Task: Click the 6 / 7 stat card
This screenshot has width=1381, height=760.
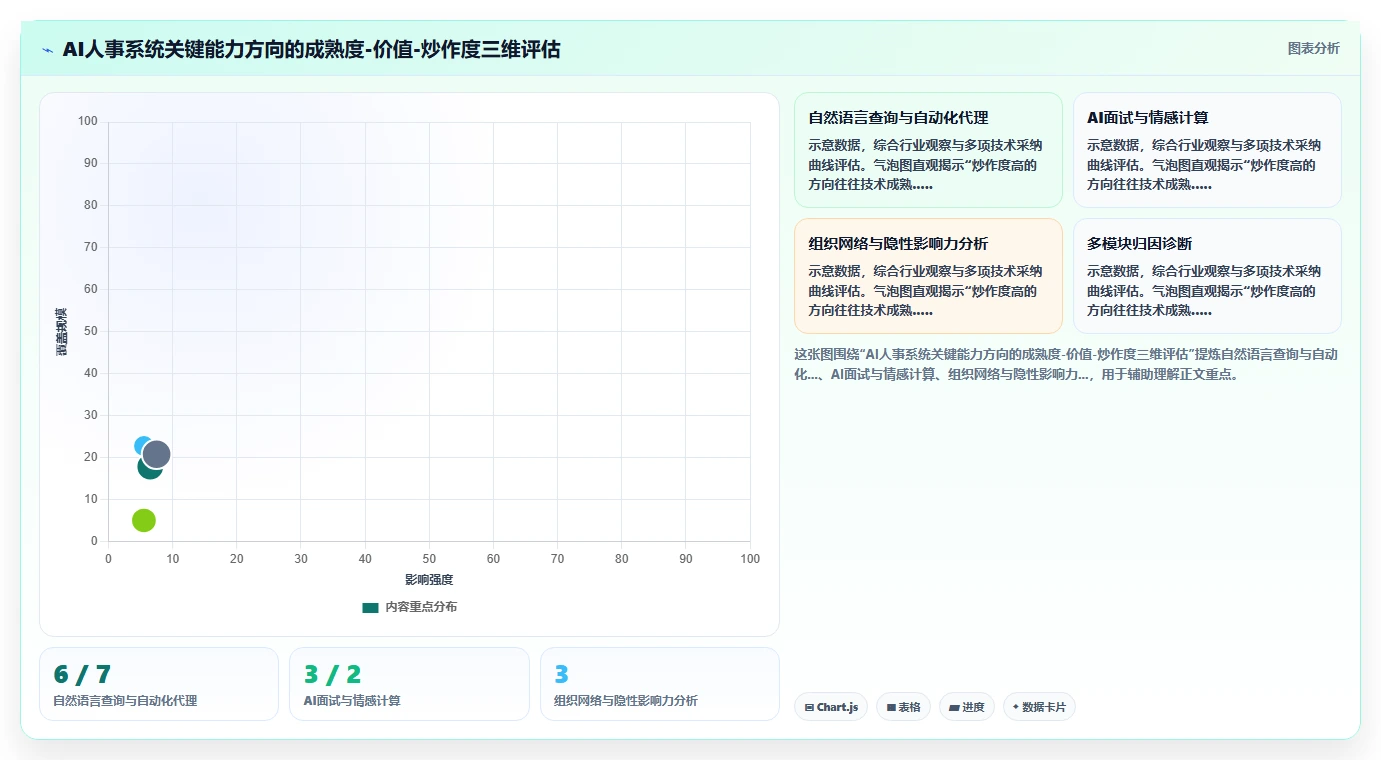Action: point(159,684)
